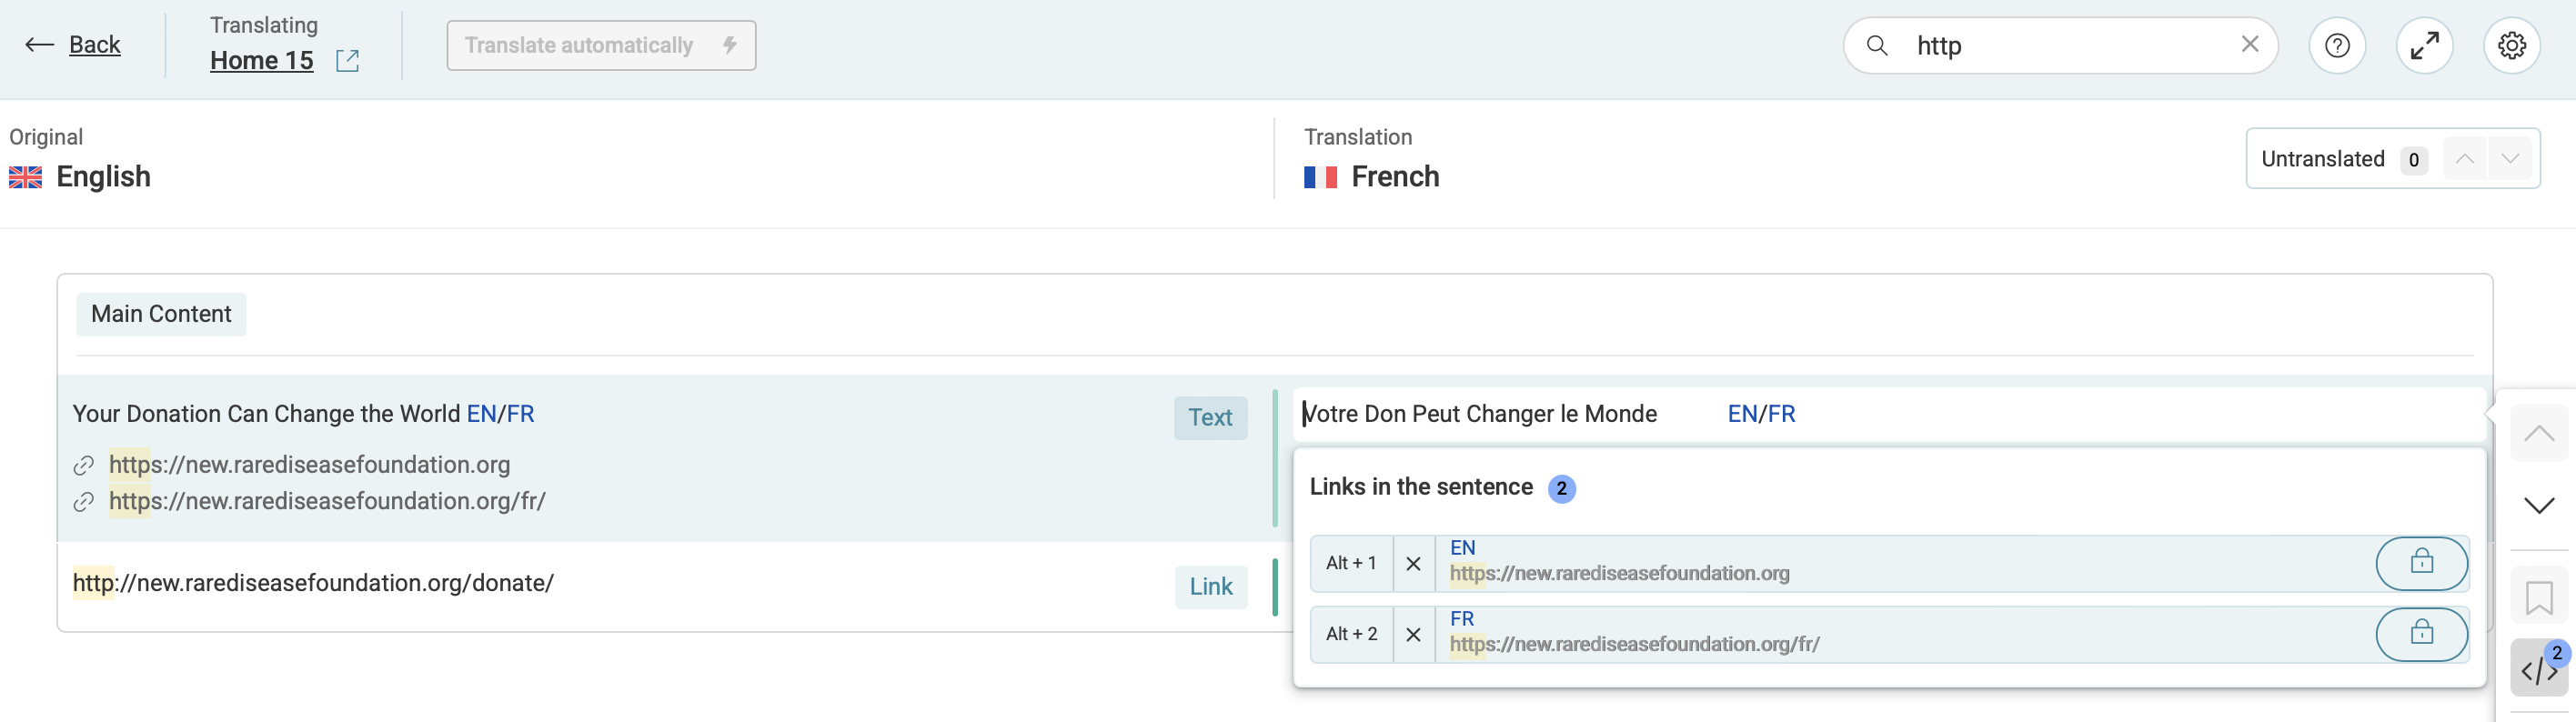
Task: Toggle lock on the FR link
Action: (2420, 634)
